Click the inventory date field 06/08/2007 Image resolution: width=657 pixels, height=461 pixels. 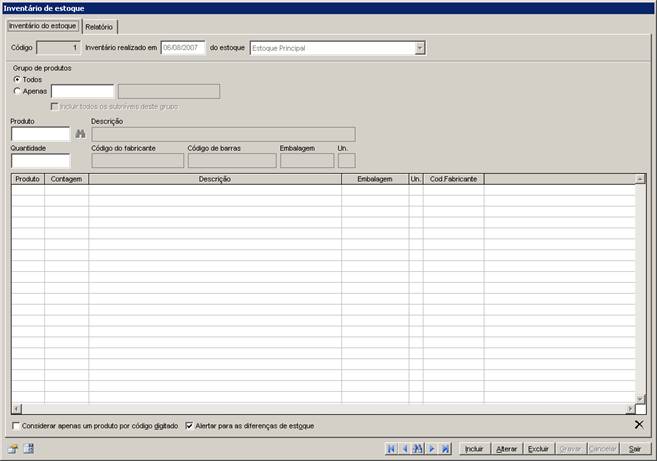point(183,48)
